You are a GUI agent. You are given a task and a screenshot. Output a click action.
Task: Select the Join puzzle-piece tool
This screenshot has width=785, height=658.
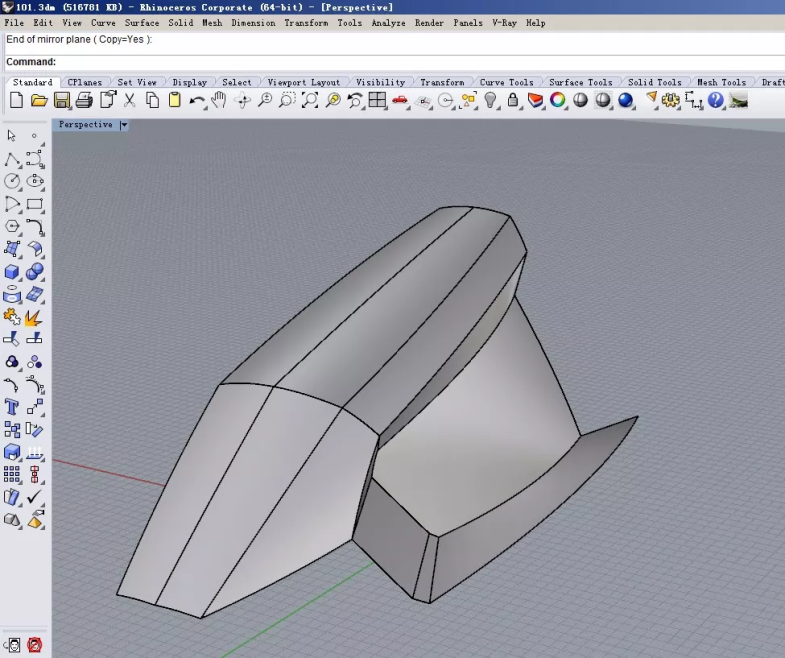point(12,317)
